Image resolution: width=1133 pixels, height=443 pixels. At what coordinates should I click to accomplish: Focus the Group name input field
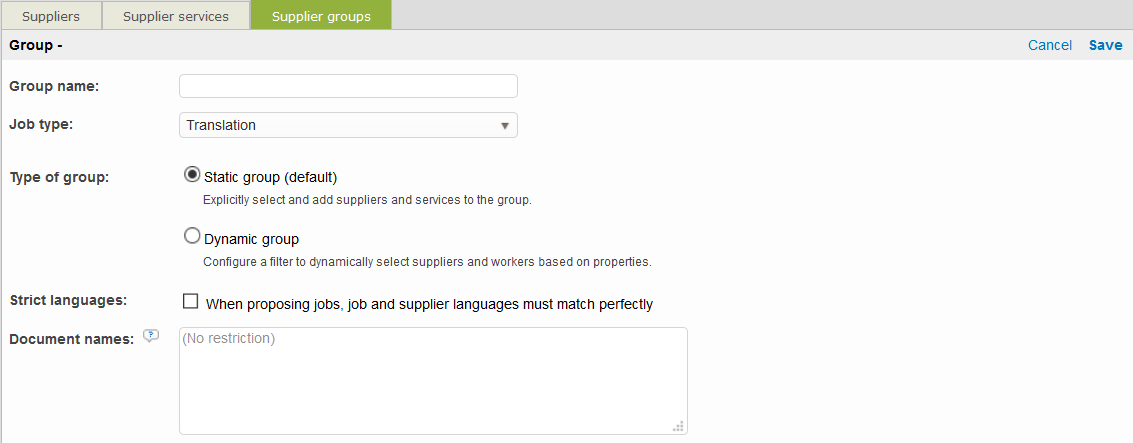click(x=348, y=86)
